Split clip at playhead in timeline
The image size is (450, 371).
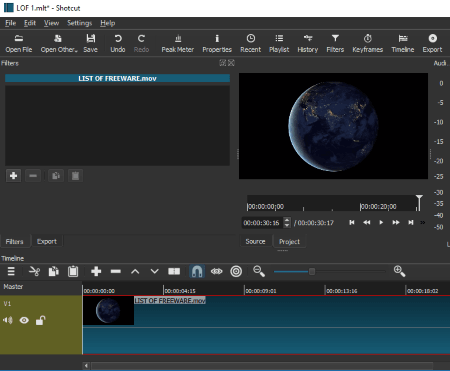[x=174, y=271]
